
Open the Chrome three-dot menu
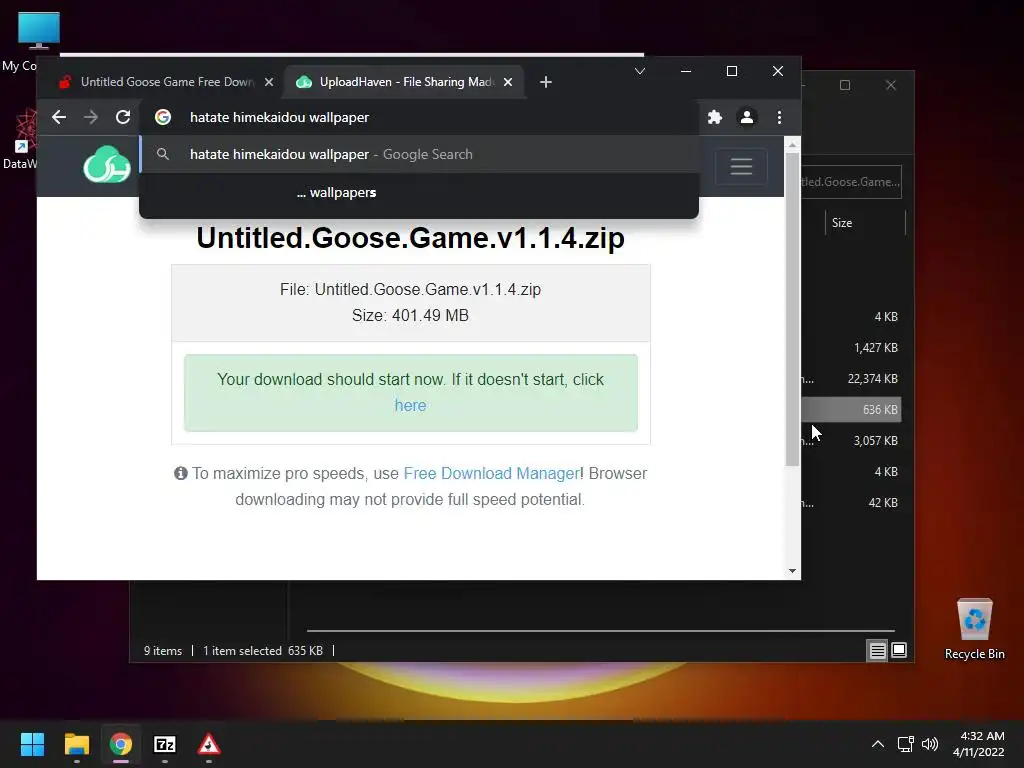779,117
